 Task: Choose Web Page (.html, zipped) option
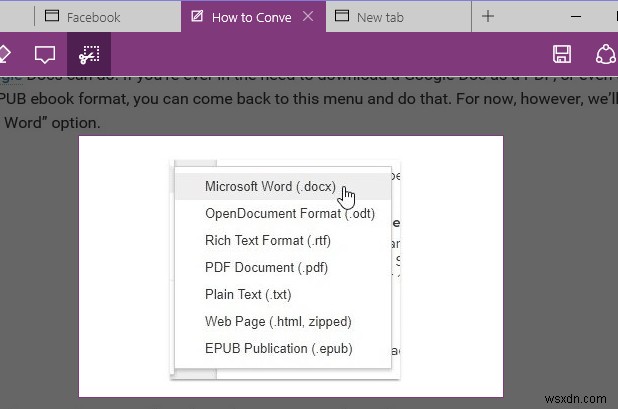tap(283, 322)
